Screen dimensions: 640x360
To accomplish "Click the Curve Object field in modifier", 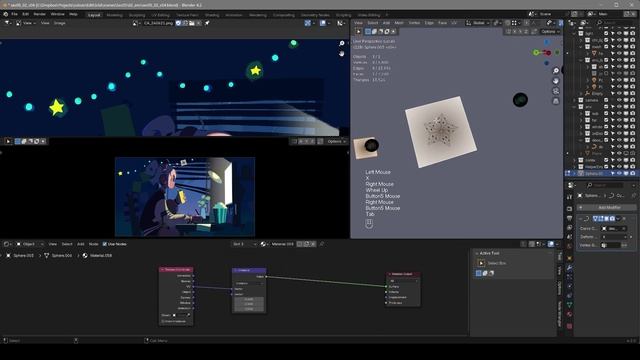I will point(613,229).
